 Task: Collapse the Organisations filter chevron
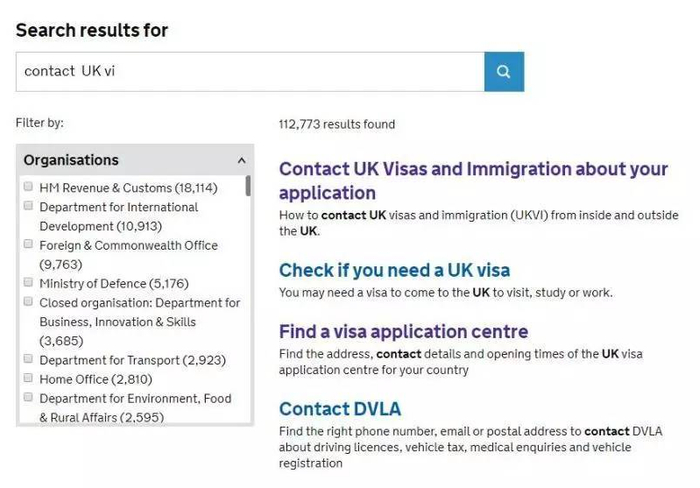coord(241,160)
